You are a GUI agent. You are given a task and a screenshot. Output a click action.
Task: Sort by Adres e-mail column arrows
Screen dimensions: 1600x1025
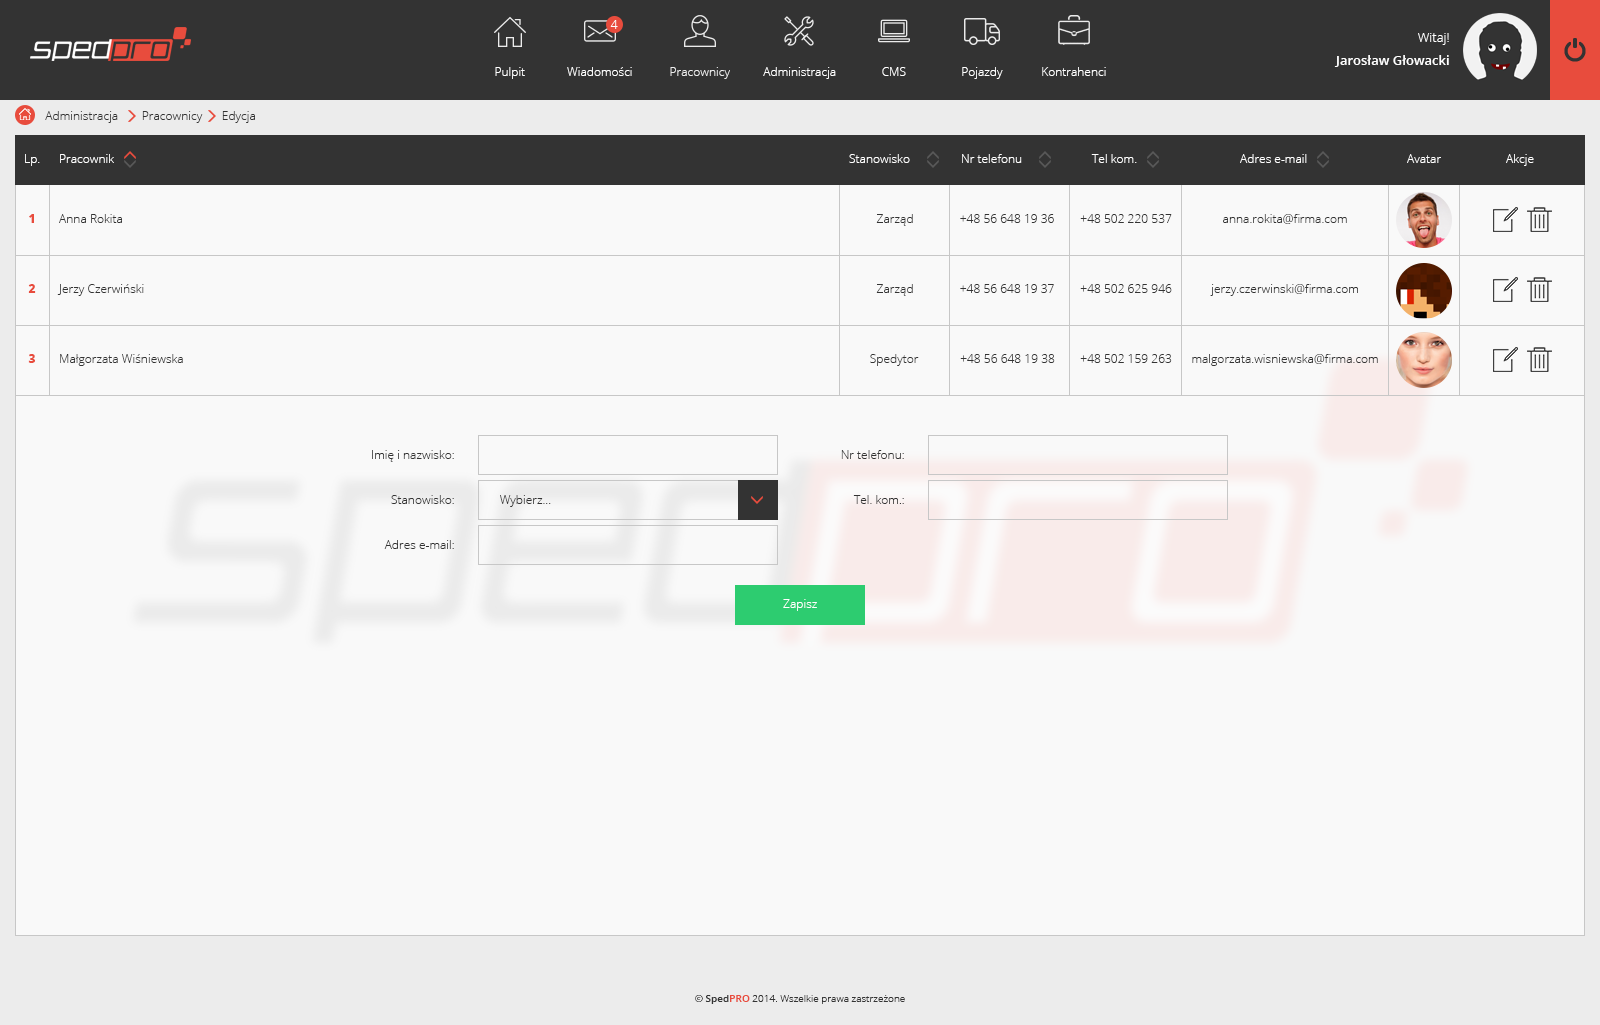pyautogui.click(x=1323, y=159)
